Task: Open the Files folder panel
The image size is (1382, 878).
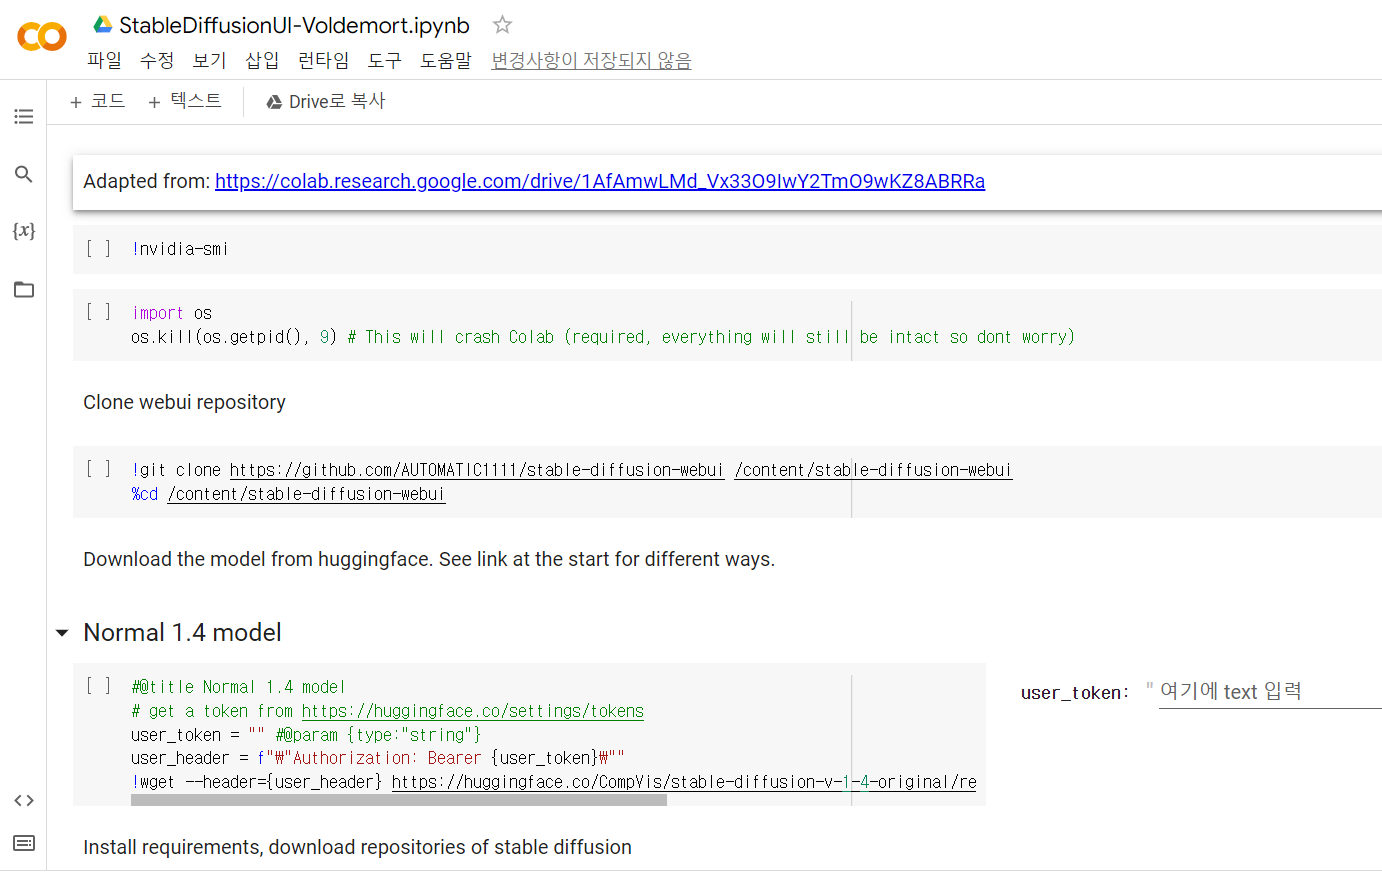Action: [24, 290]
